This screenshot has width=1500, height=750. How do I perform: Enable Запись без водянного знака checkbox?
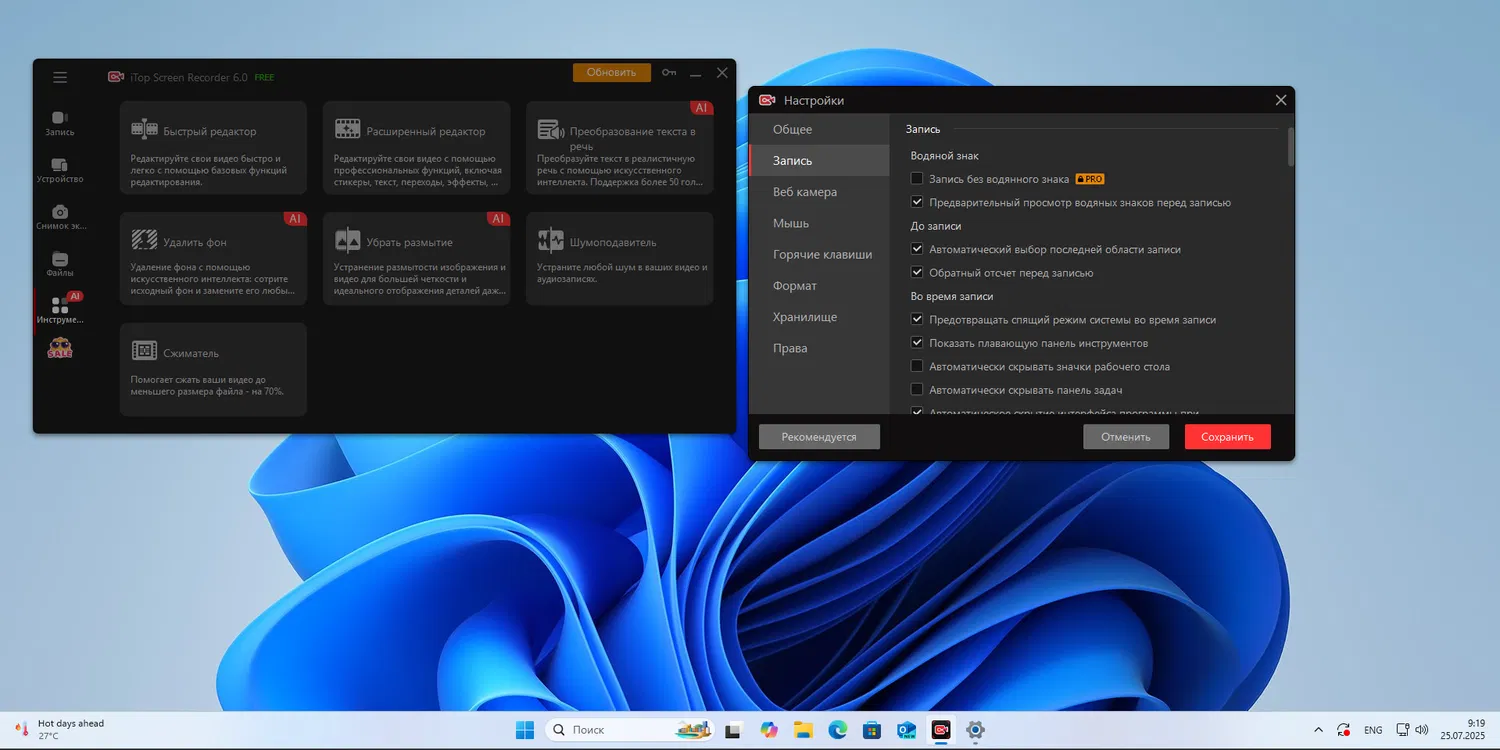[917, 179]
